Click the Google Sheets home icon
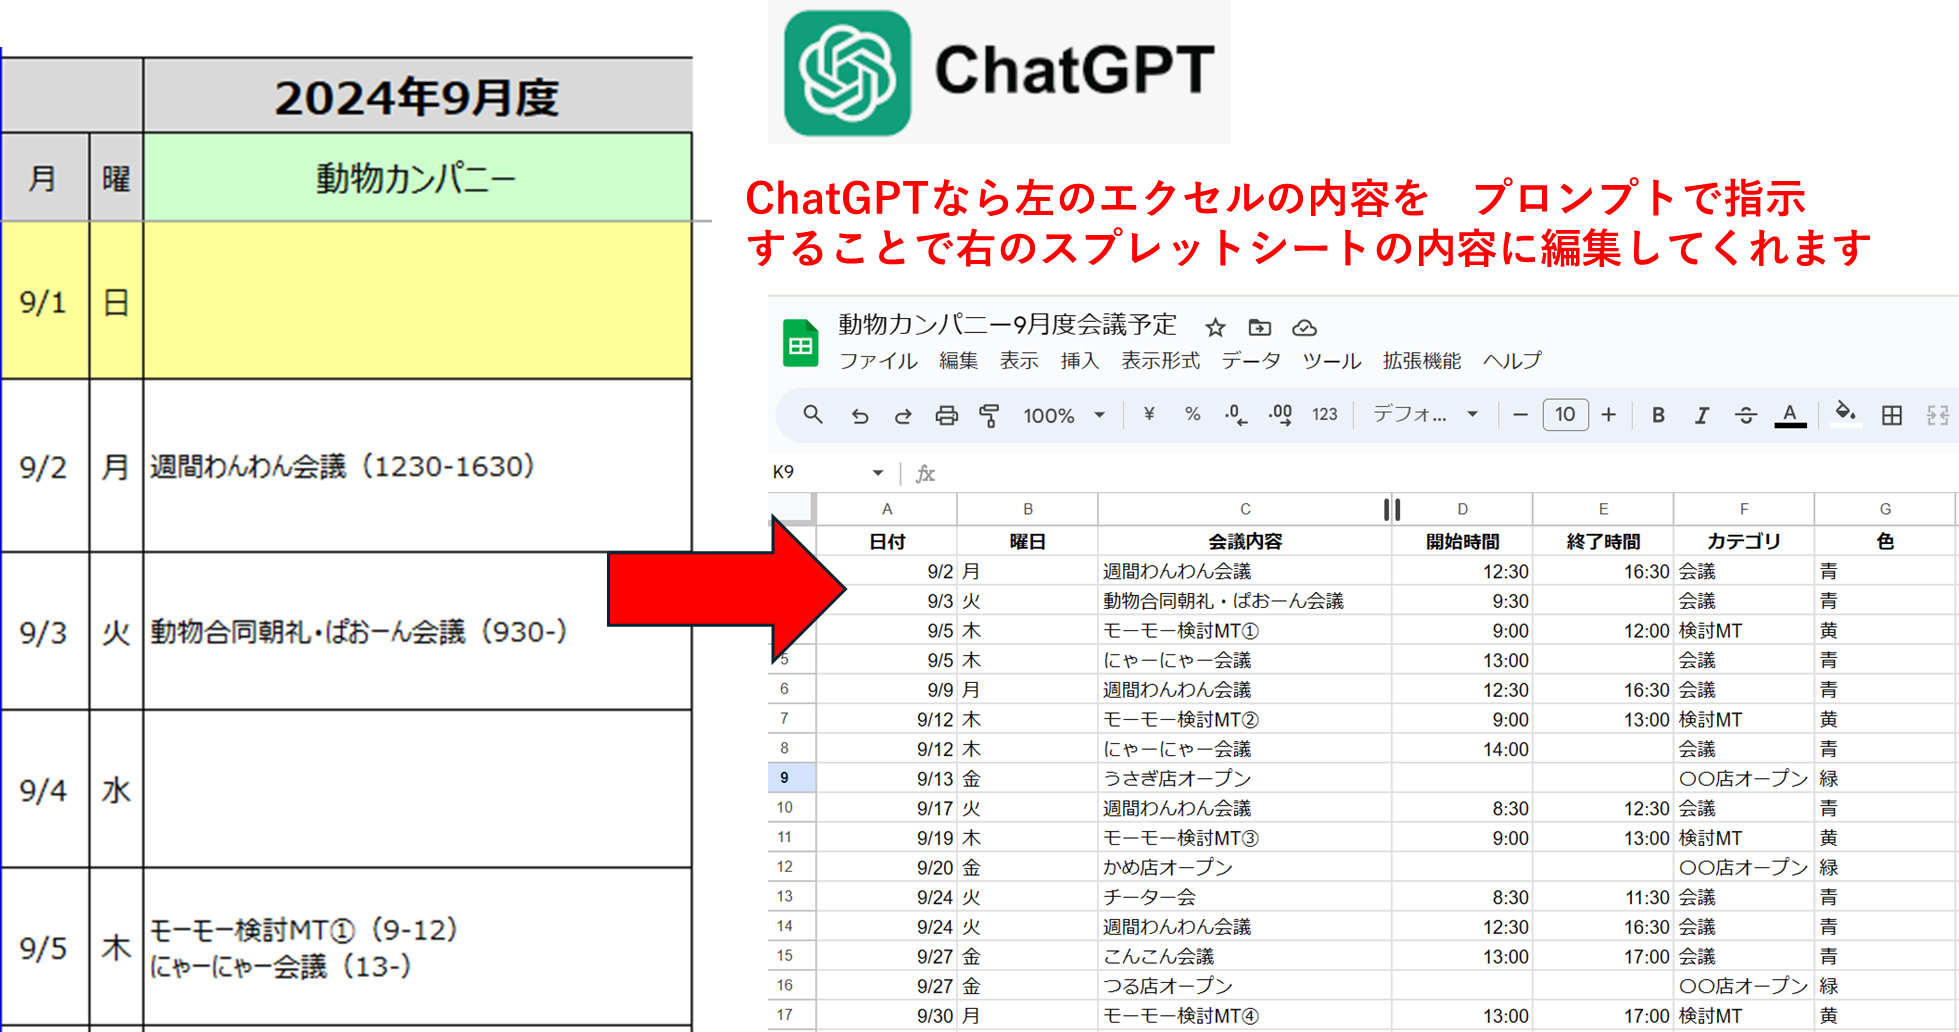Screen dimensions: 1959x1032 (800, 343)
